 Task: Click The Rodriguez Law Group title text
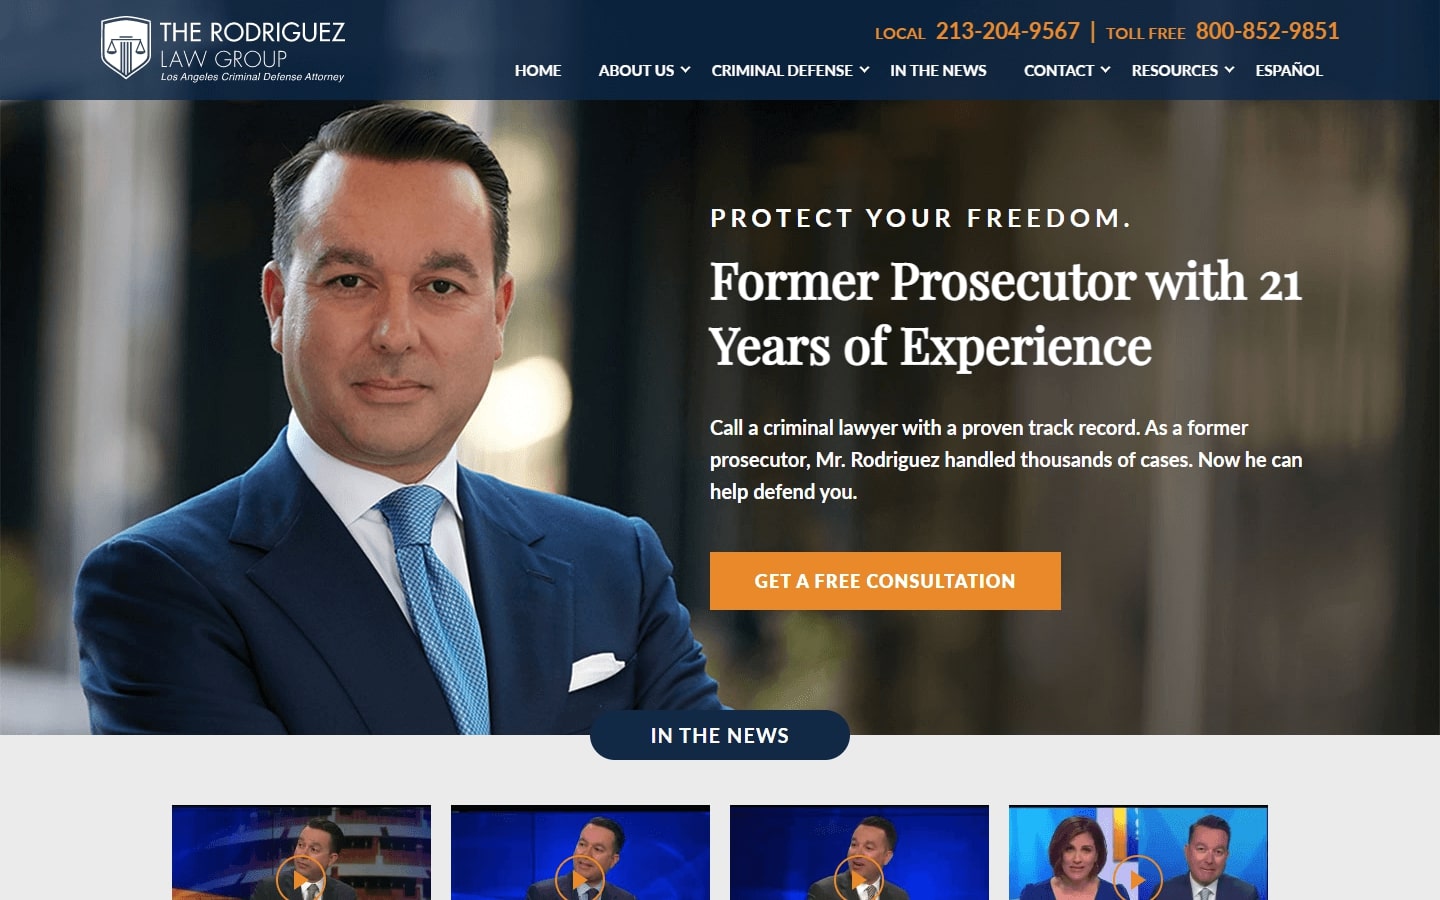pos(252,45)
